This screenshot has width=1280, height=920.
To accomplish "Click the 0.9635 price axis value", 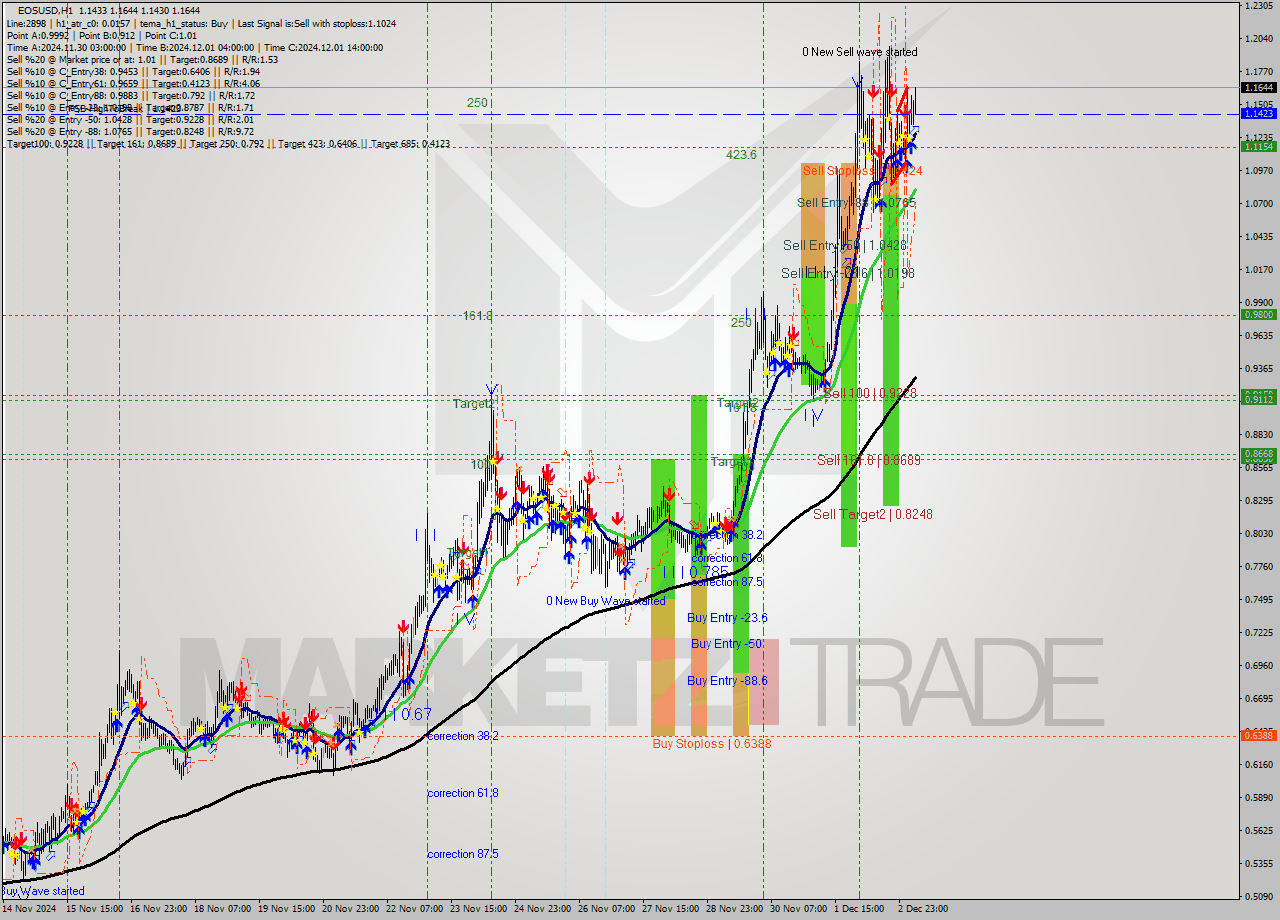I will pos(1258,335).
